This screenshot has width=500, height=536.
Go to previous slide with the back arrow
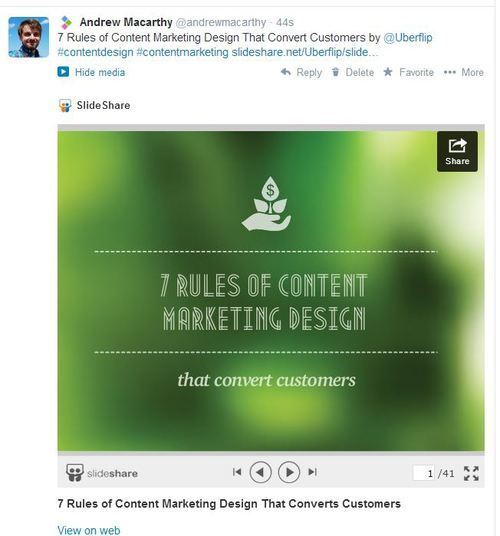click(260, 472)
